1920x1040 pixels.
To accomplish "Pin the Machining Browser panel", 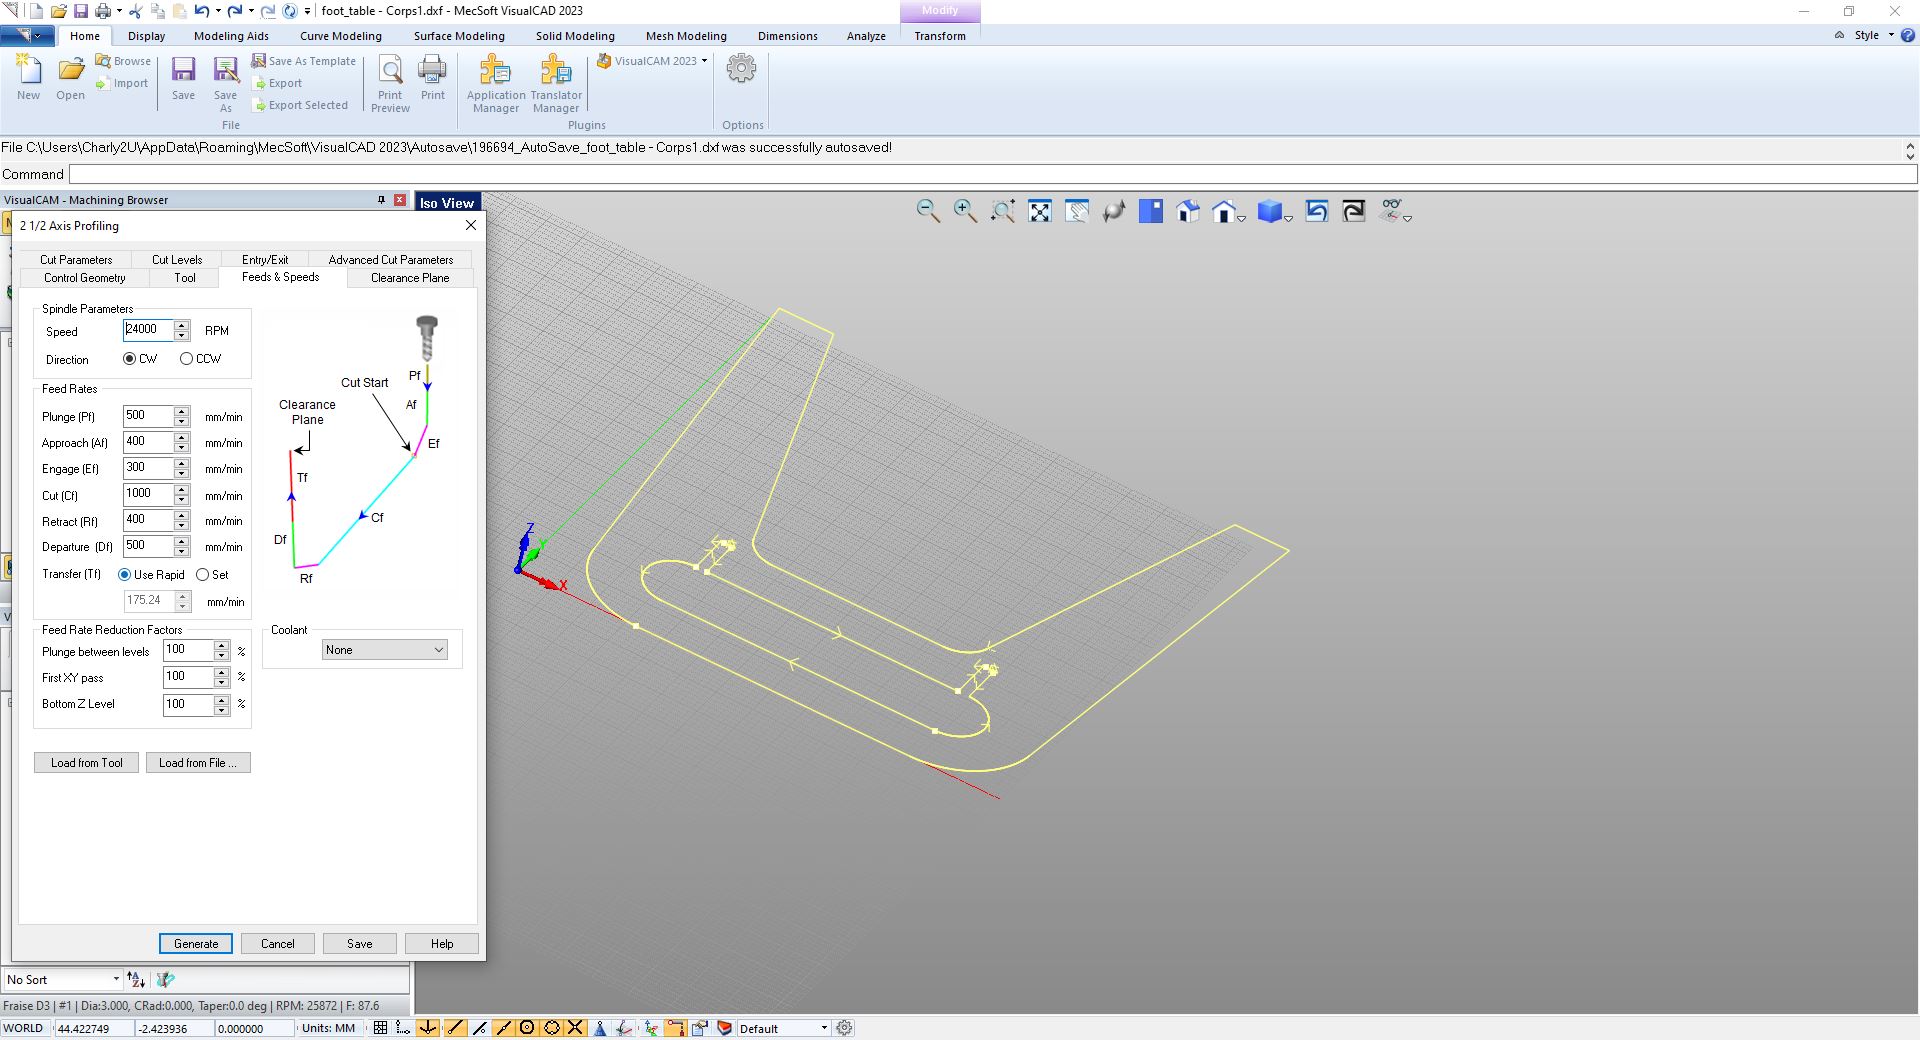I will (381, 200).
